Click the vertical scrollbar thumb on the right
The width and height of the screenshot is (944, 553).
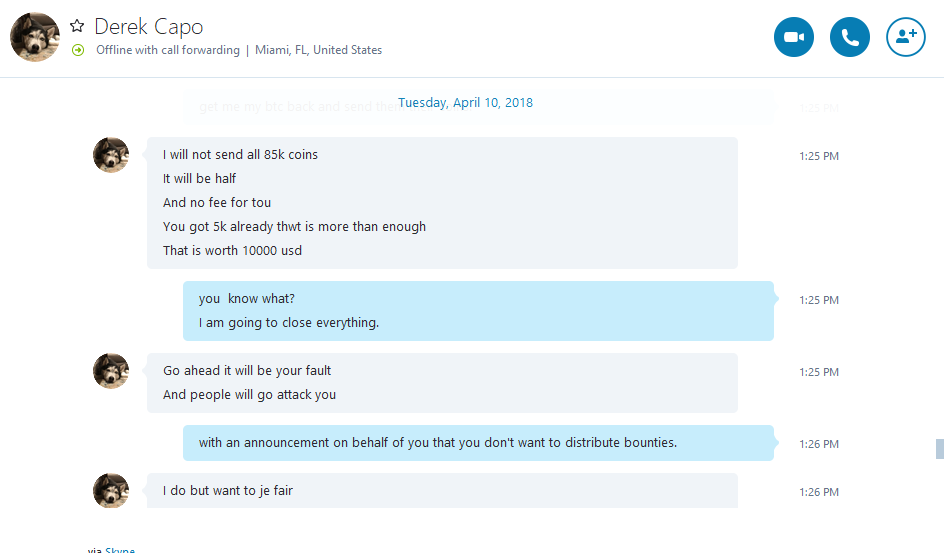click(940, 449)
